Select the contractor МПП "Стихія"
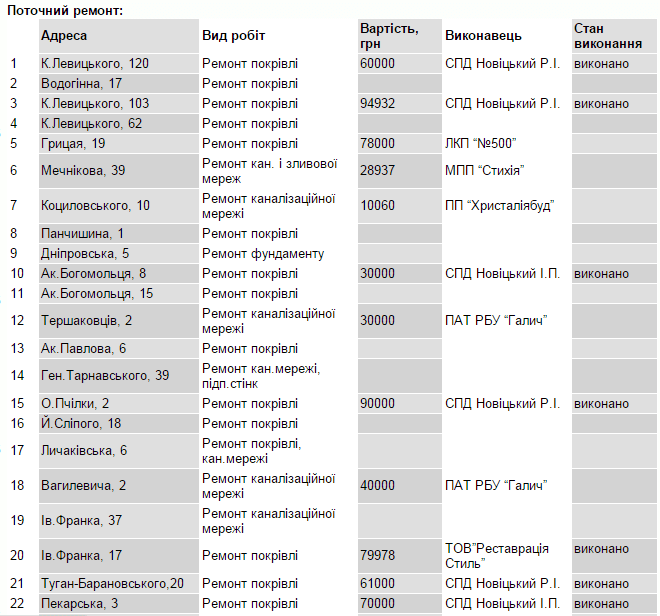This screenshot has width=660, height=616. 485,171
